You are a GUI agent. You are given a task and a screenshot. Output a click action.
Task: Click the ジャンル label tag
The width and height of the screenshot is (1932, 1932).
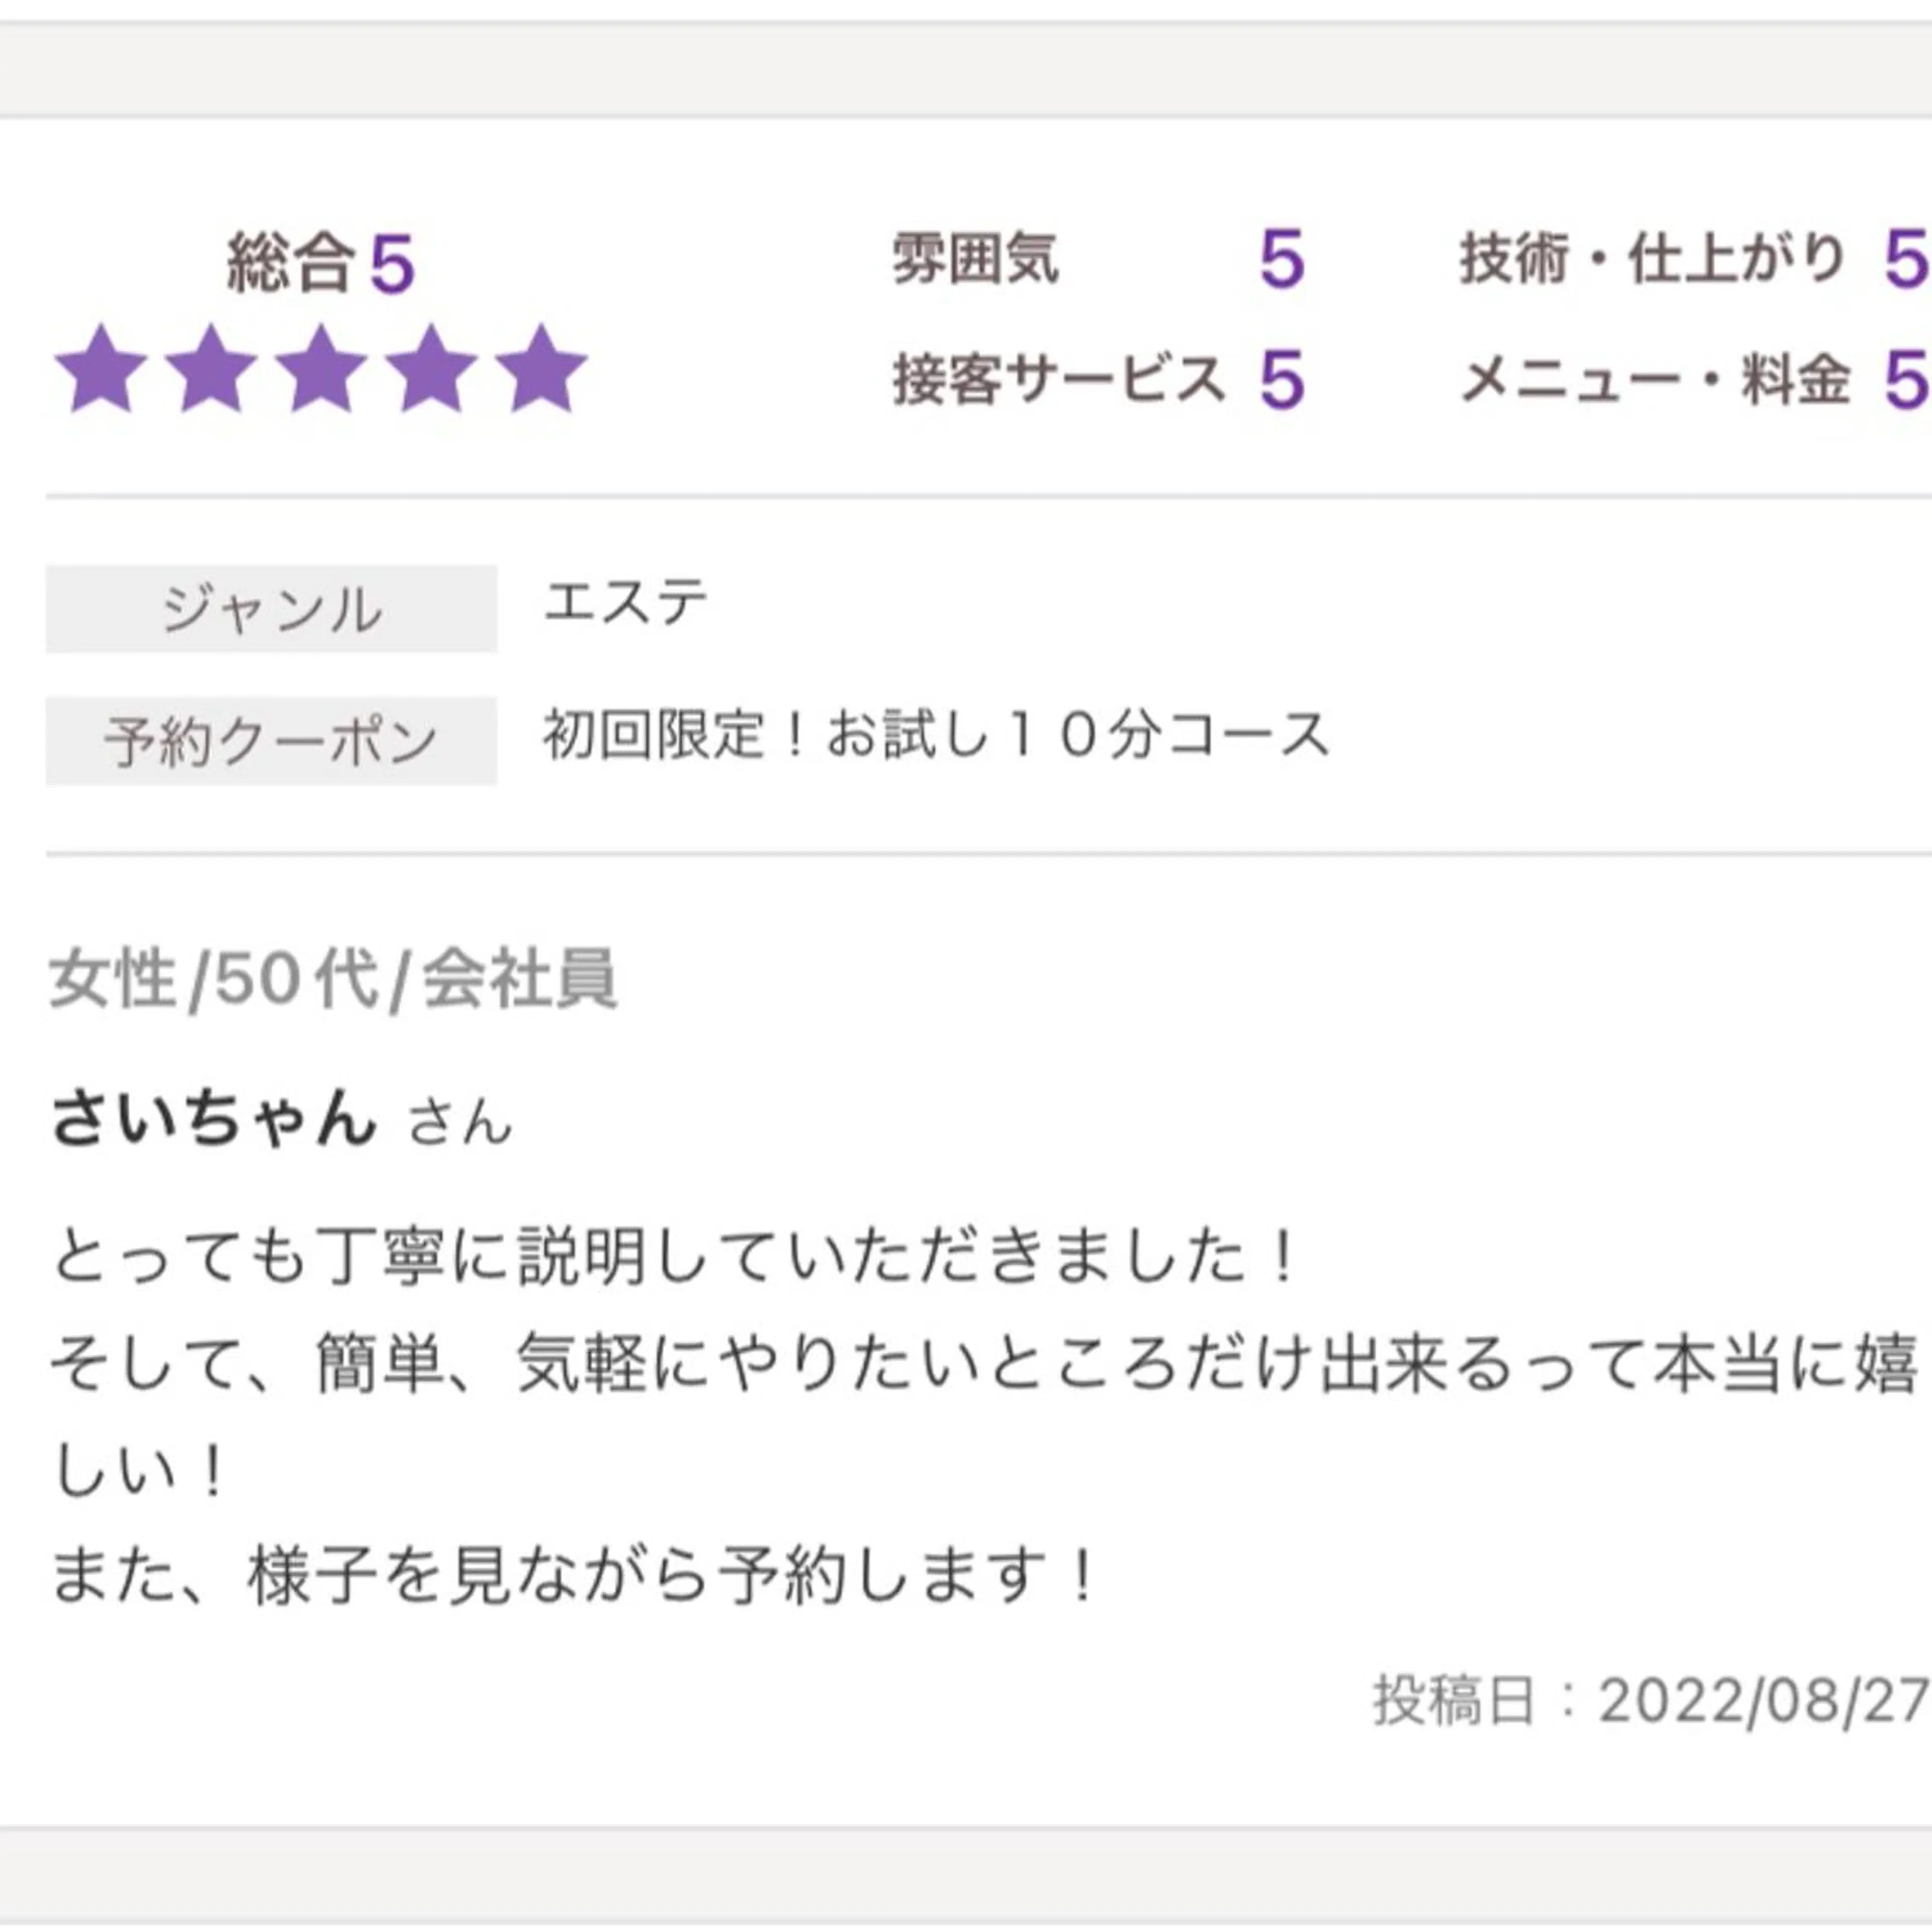(x=271, y=609)
